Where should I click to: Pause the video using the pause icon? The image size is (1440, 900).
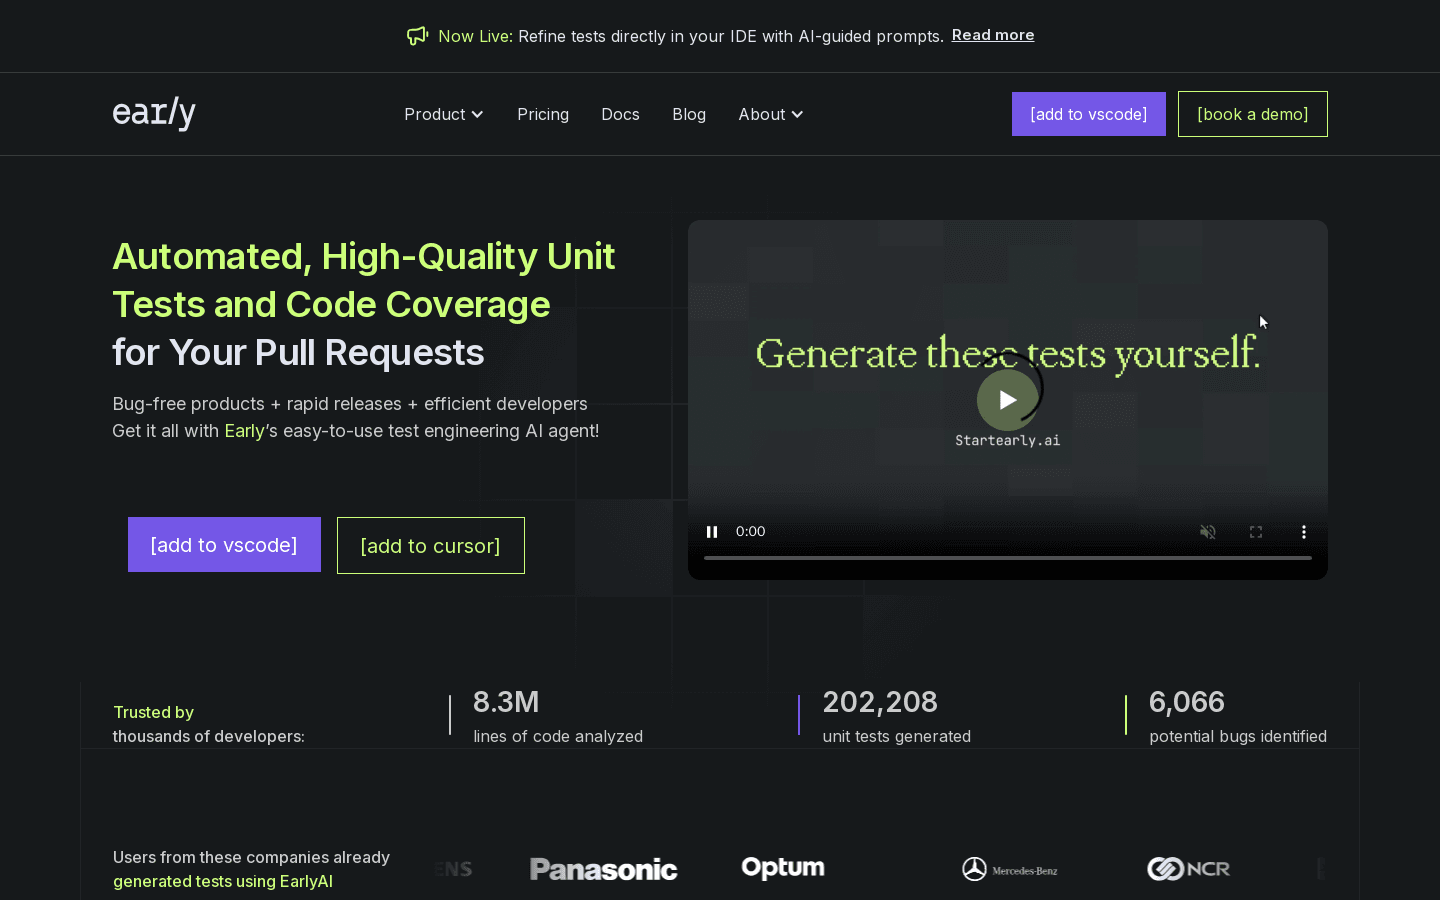click(712, 532)
